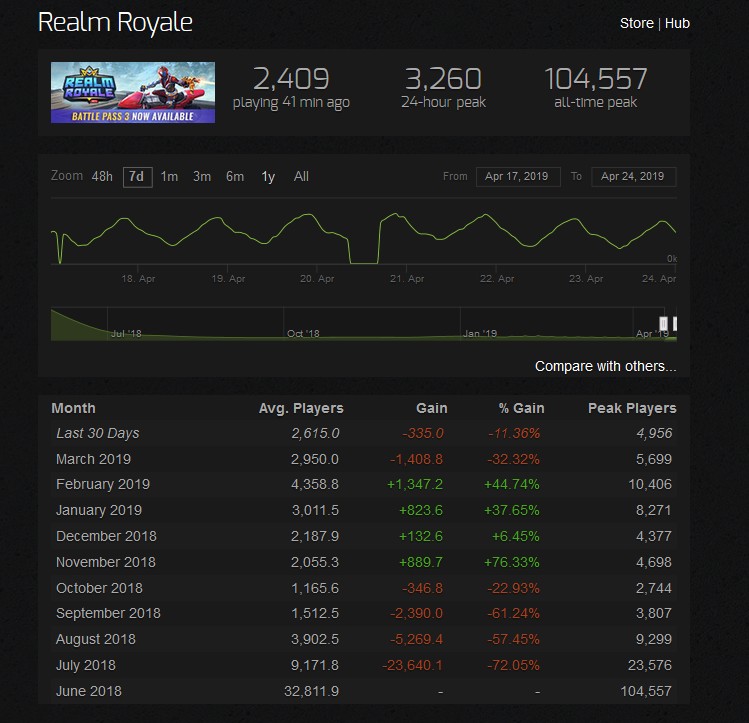The height and width of the screenshot is (723, 749).
Task: Select the March 2019 row label
Action: (x=93, y=459)
